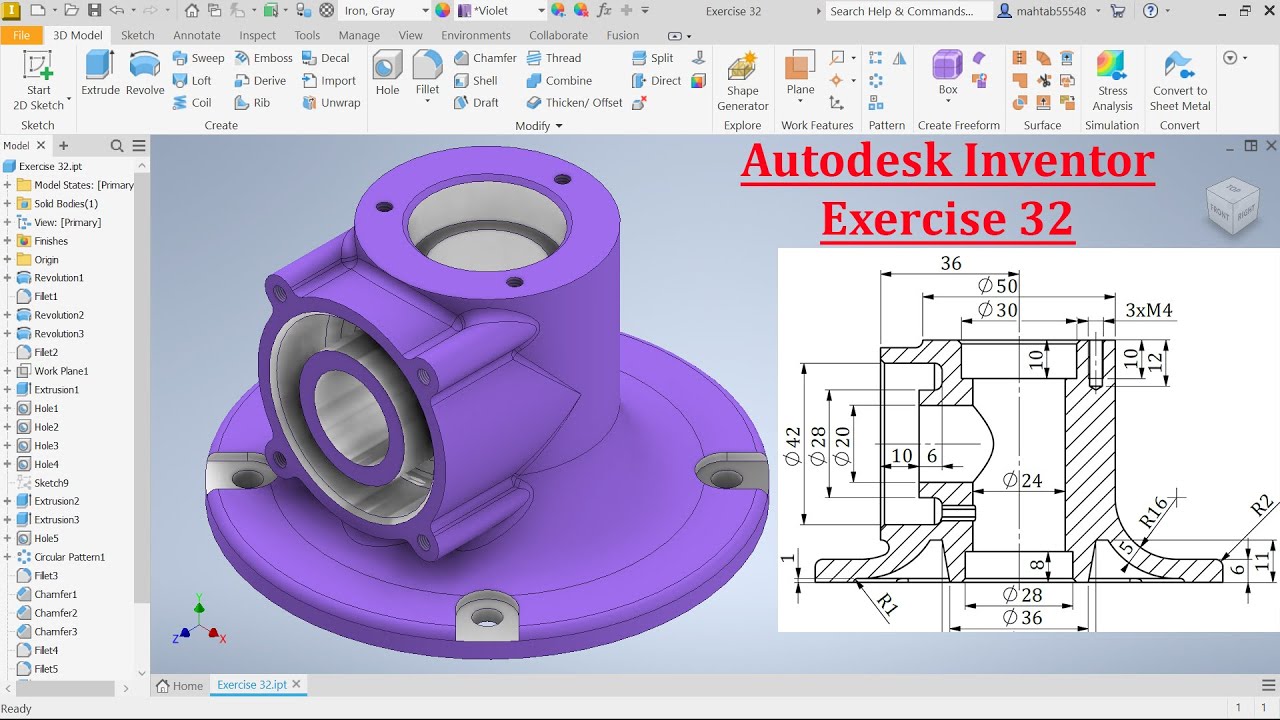Select Hole3 in the model browser
The width and height of the screenshot is (1280, 720).
pyautogui.click(x=46, y=446)
